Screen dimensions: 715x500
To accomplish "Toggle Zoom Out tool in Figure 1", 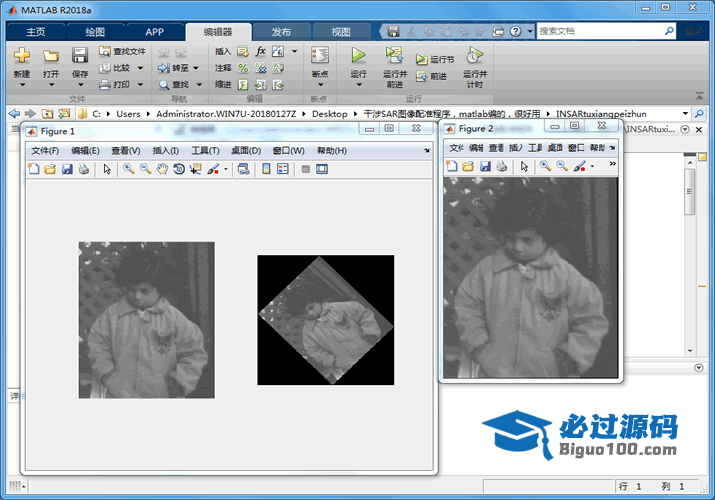I will pos(145,169).
